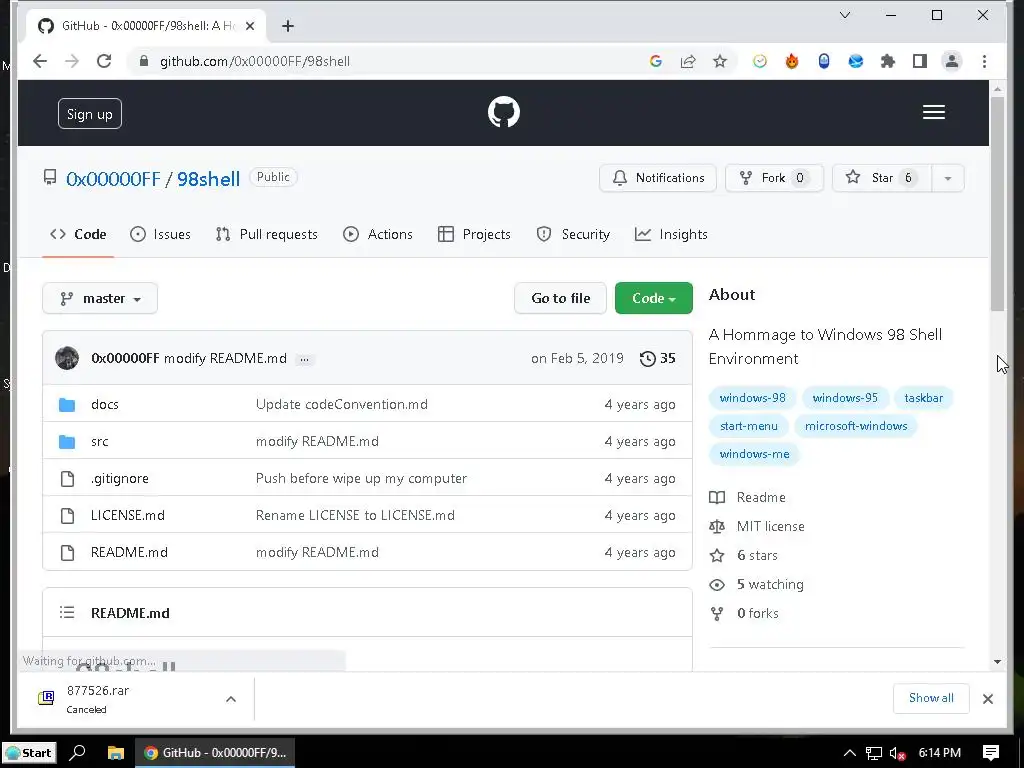The height and width of the screenshot is (768, 1024).
Task: Expand 877526.rar download options chevron
Action: [x=231, y=699]
